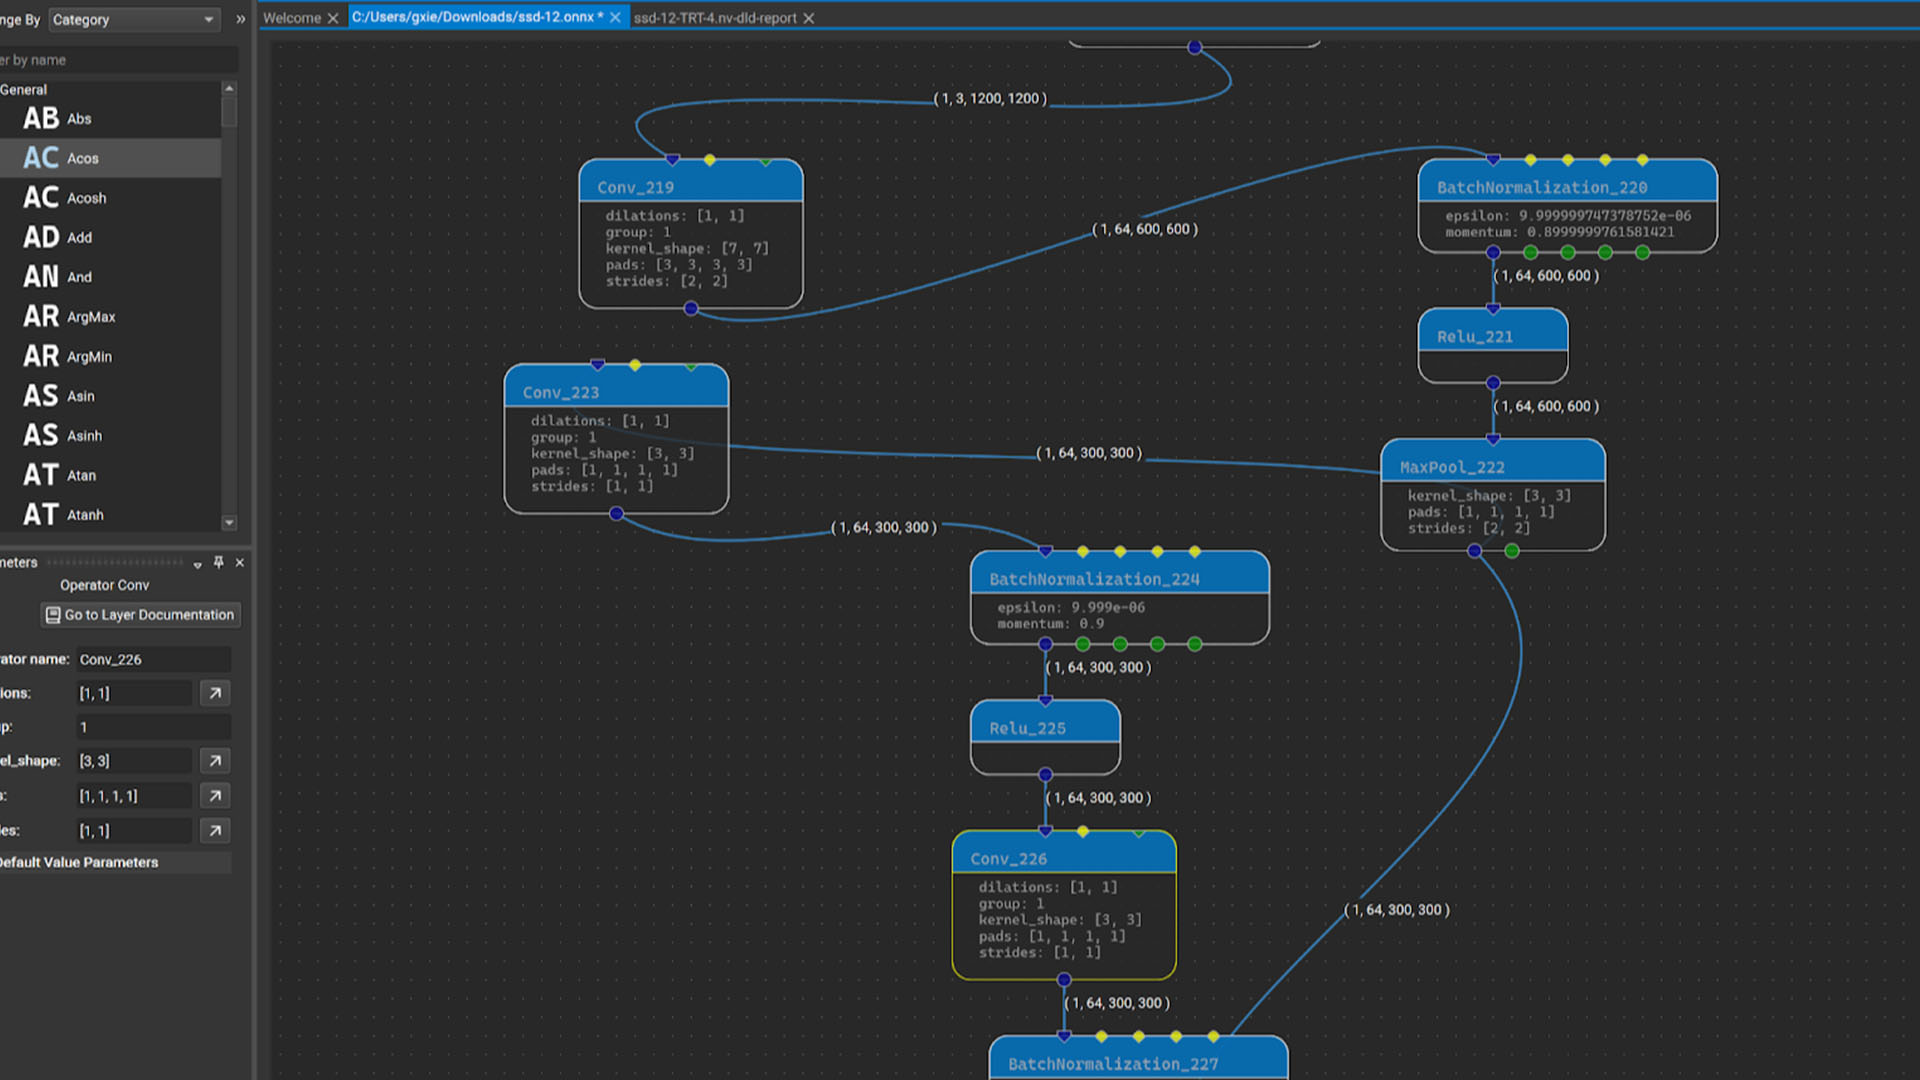
Task: Click Go to Layer Documentation button
Action: [x=140, y=615]
